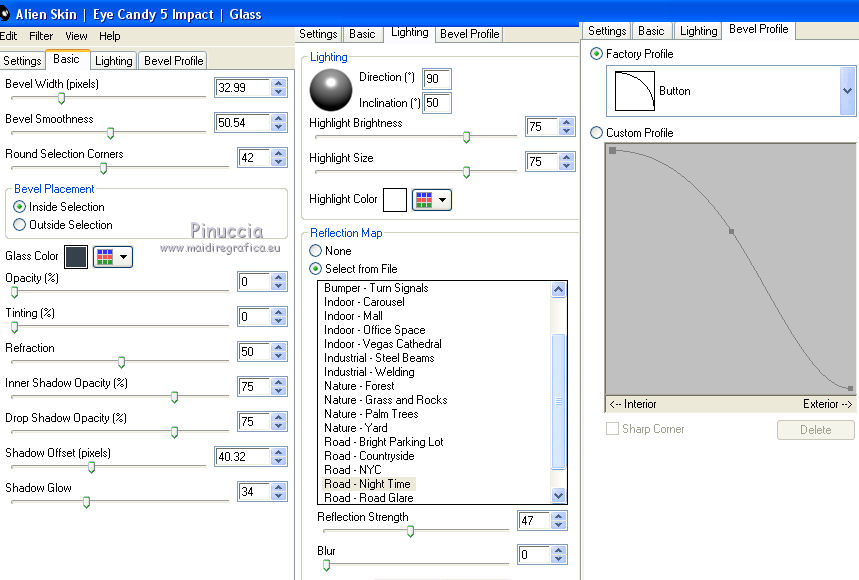
Task: Open Bevel Profile tab in left panel
Action: [x=174, y=61]
